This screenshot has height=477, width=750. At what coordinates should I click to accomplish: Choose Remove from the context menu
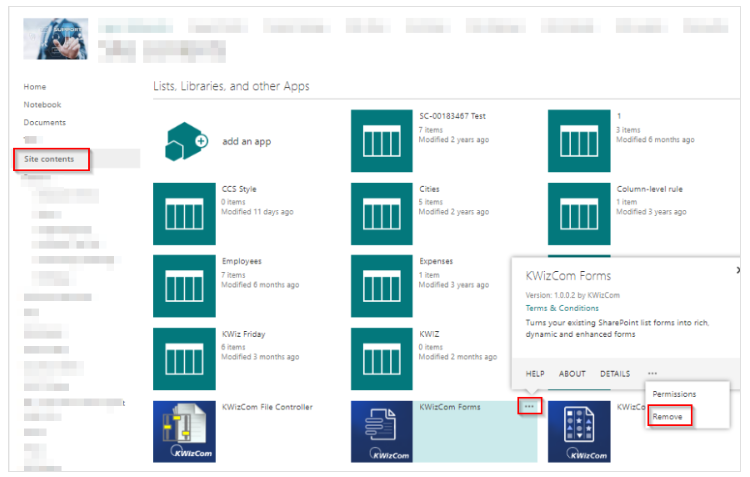(x=667, y=417)
